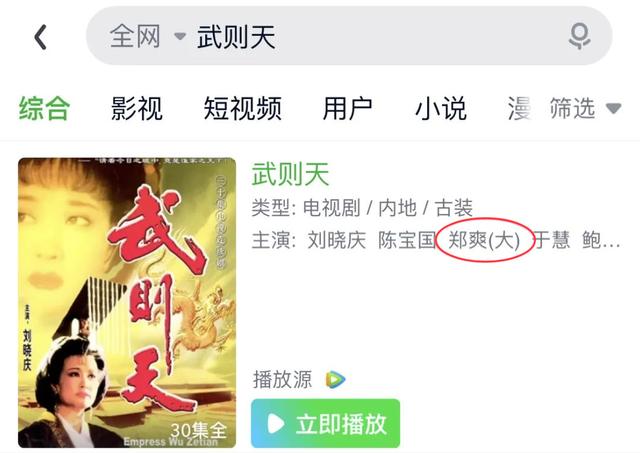Open the green 武则天 title link
This screenshot has height=453, width=640.
[x=290, y=174]
